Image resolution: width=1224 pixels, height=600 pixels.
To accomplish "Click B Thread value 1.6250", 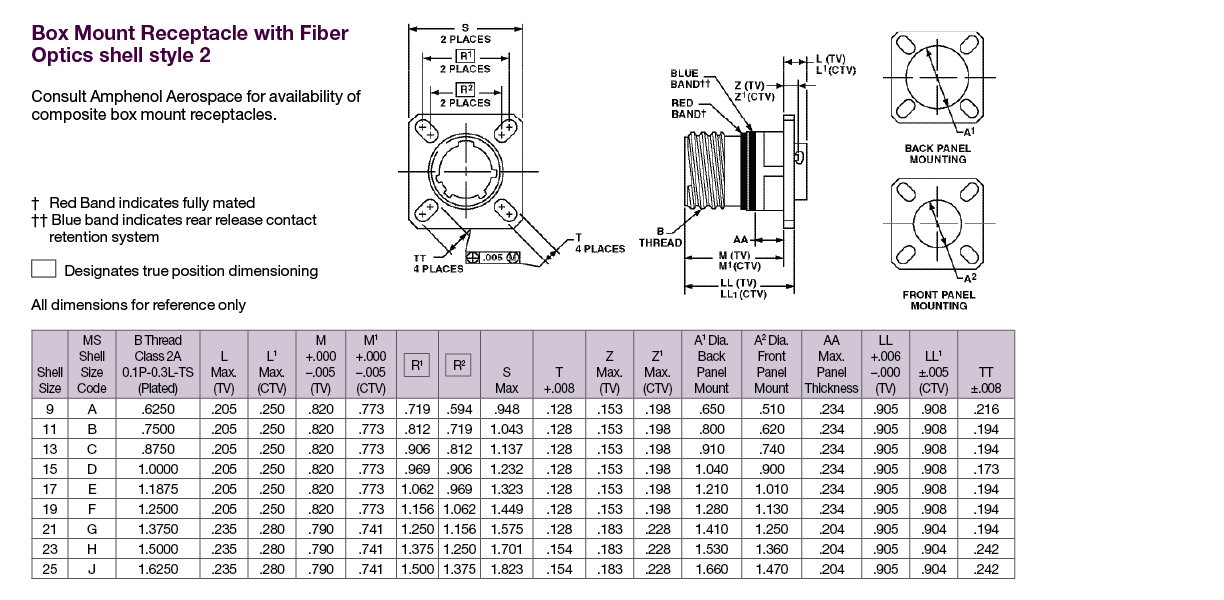I will (157, 569).
